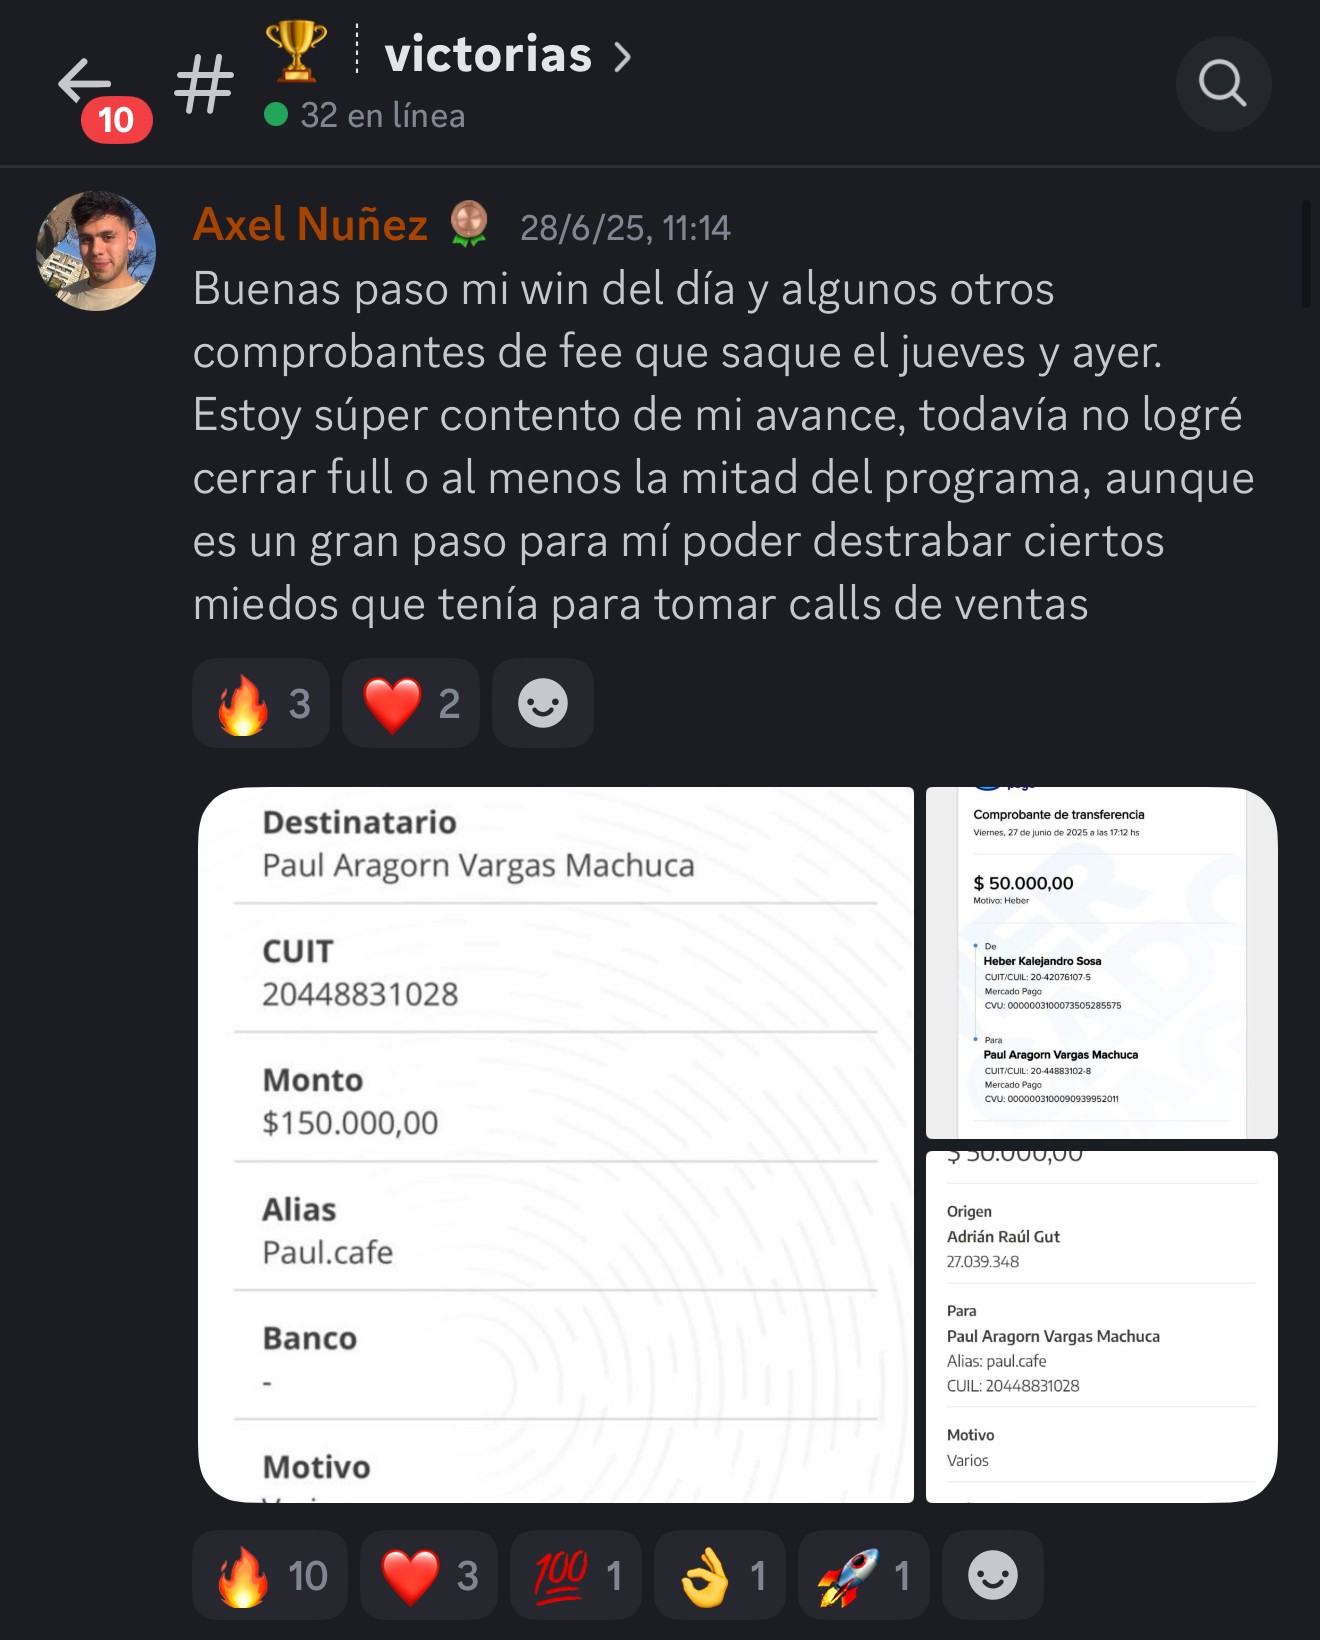The height and width of the screenshot is (1640, 1320).
Task: Open the large $150.000,00 receipt image
Action: tap(556, 1145)
